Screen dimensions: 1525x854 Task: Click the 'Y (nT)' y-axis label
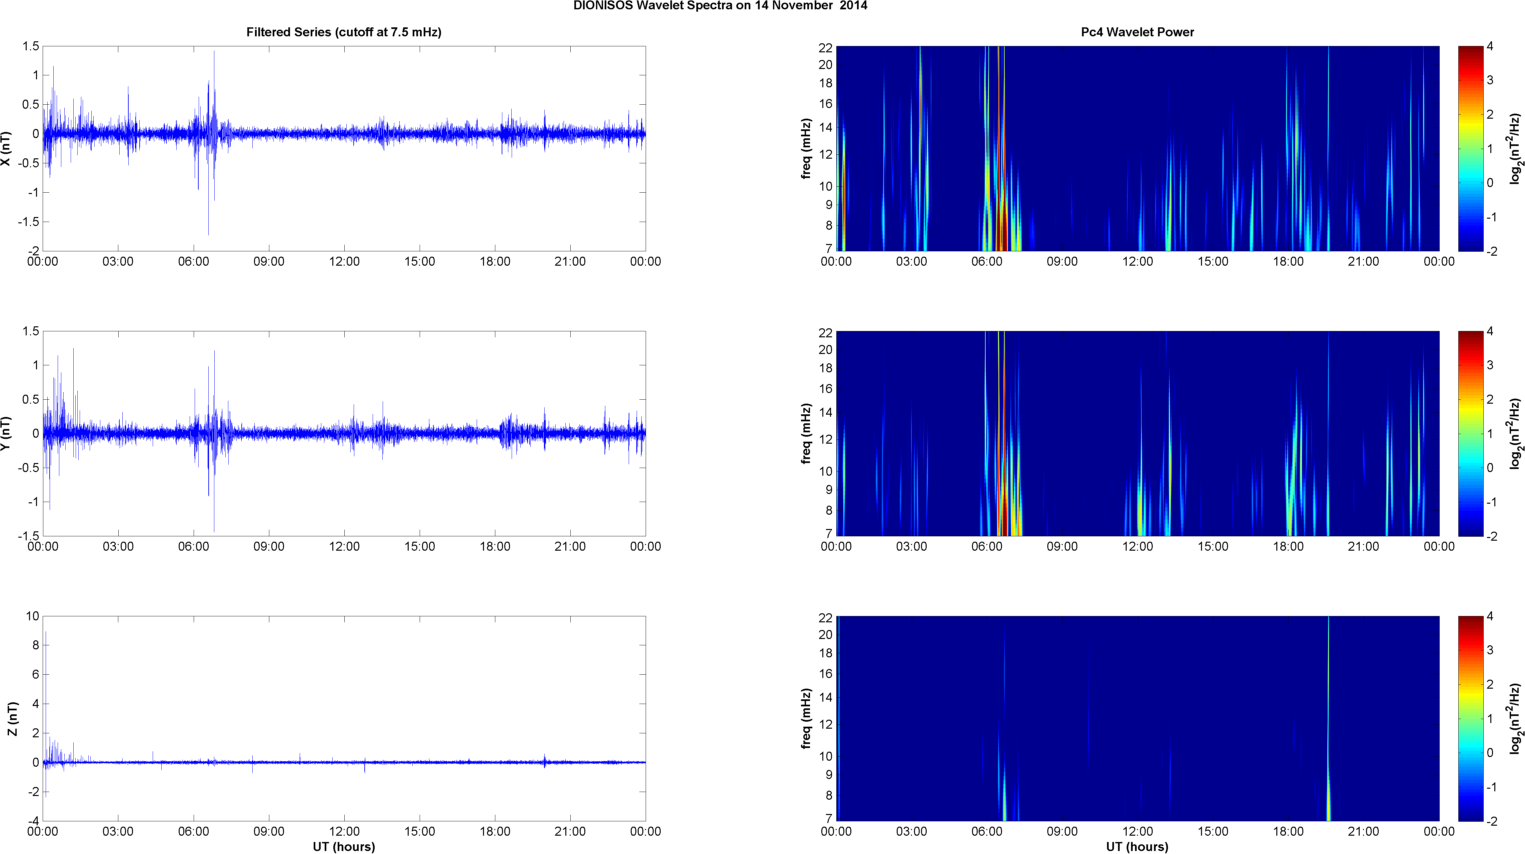coord(7,433)
